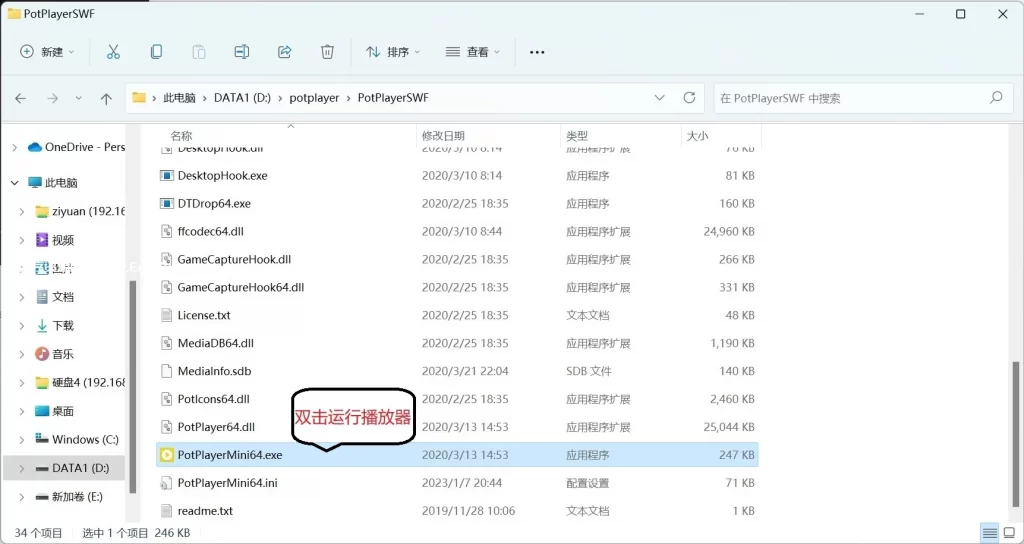Click the search box for PotPlayerSWF
The width and height of the screenshot is (1024, 544).
click(850, 98)
